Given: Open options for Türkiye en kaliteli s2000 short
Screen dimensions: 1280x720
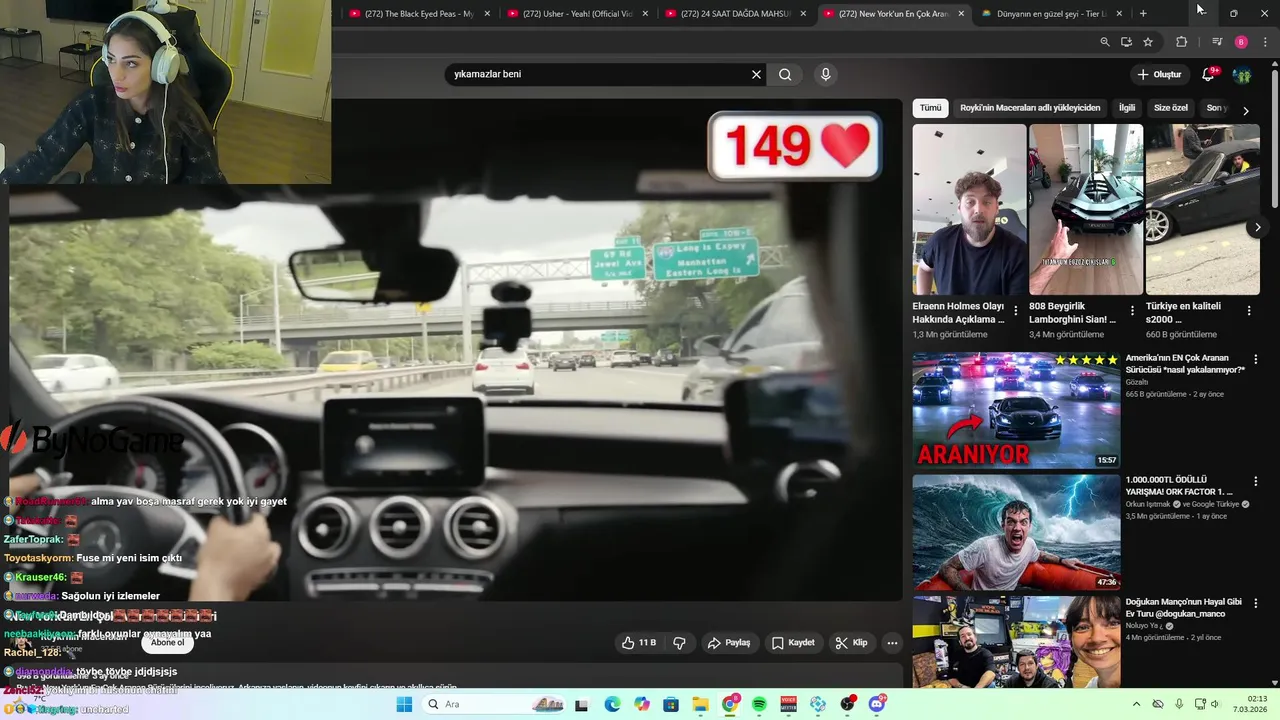Looking at the screenshot, I should pos(1248,311).
